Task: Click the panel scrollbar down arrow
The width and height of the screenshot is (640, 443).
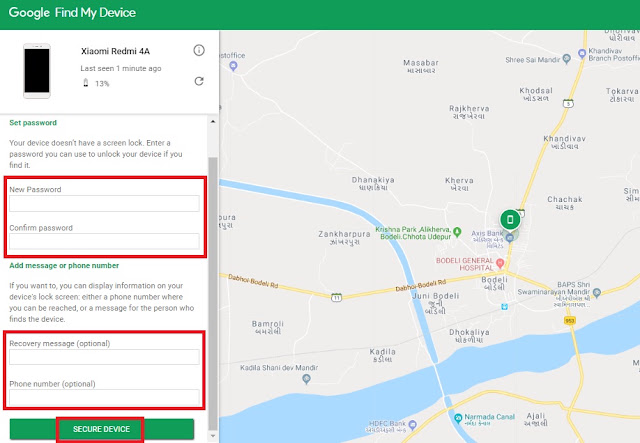Action: tap(213, 436)
